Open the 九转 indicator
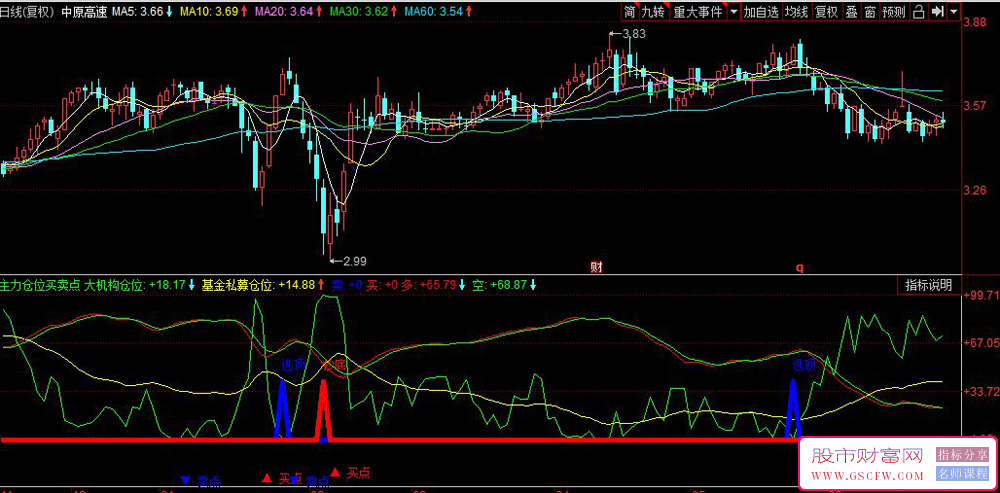Viewport: 1000px width, 493px height. [x=652, y=12]
